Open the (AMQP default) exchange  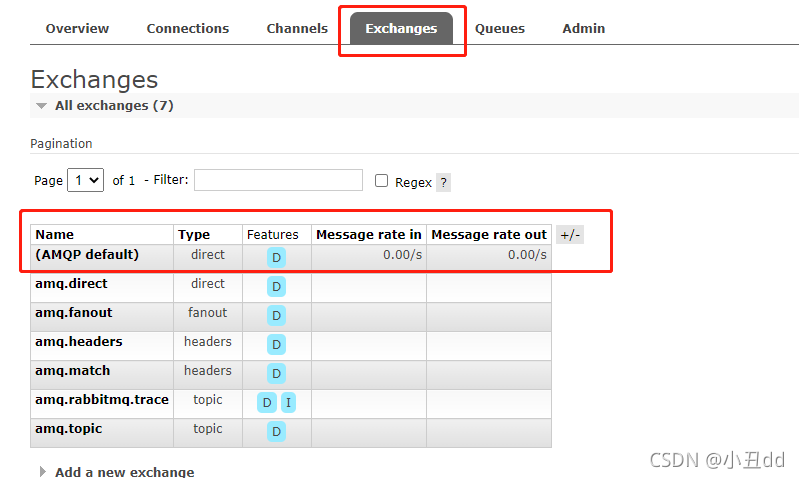point(87,254)
